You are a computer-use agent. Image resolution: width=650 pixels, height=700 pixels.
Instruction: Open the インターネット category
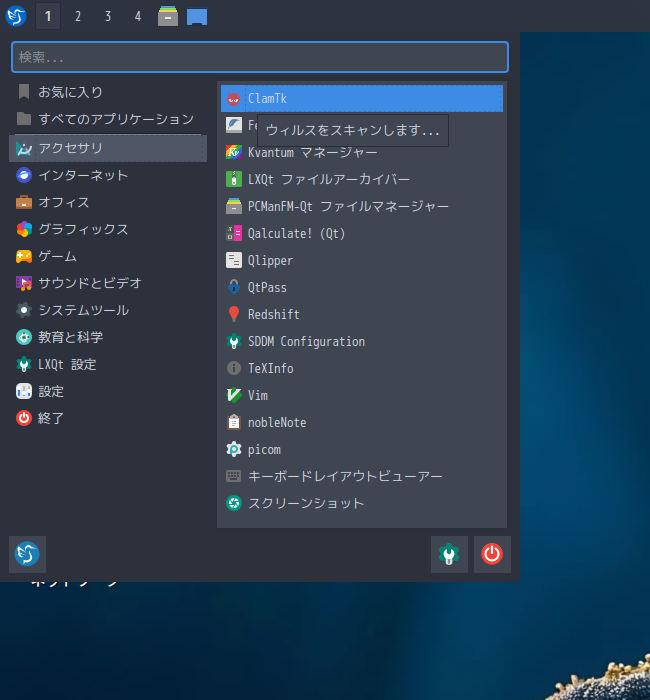107,175
